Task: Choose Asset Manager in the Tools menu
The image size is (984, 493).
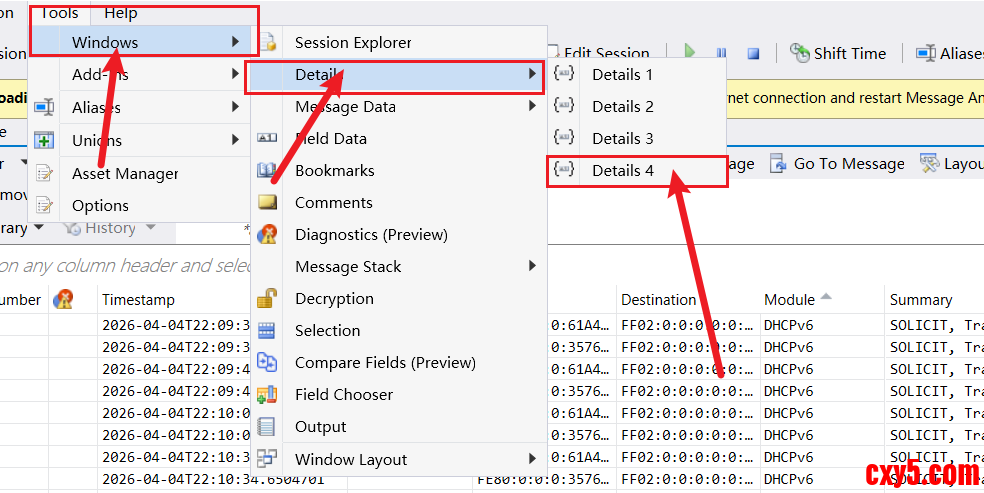Action: click(125, 174)
